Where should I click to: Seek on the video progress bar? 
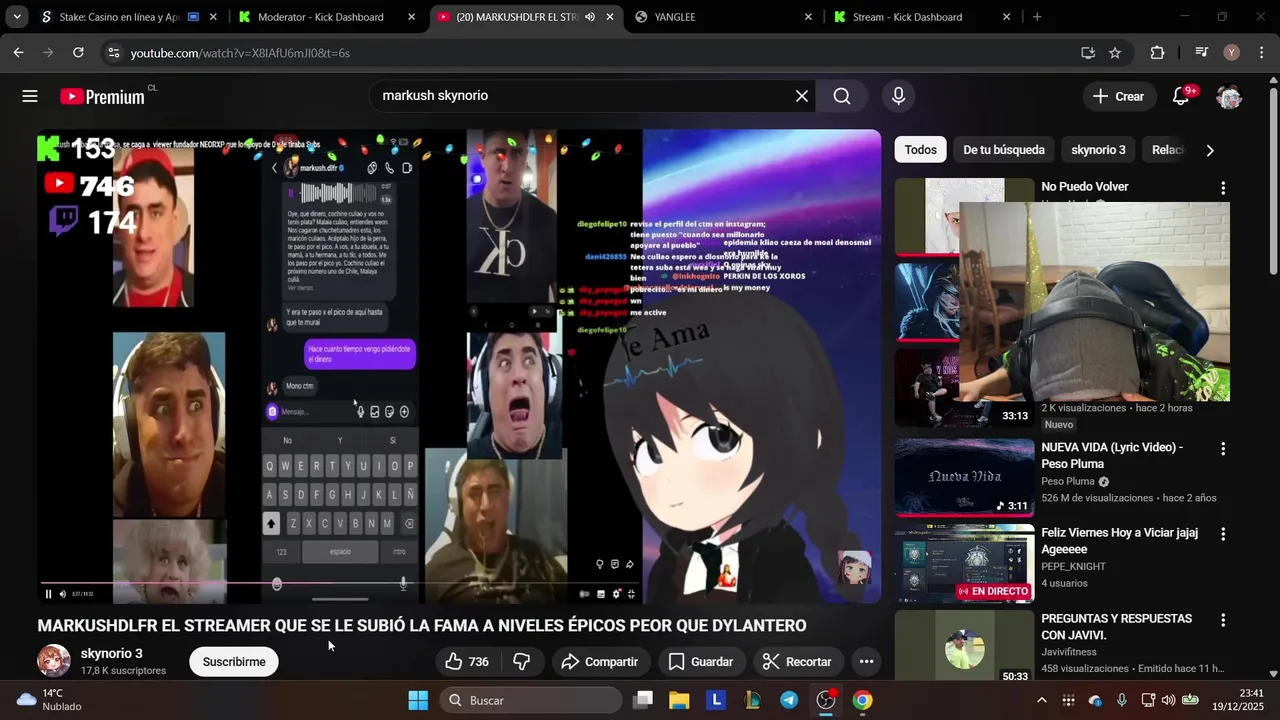coord(340,583)
